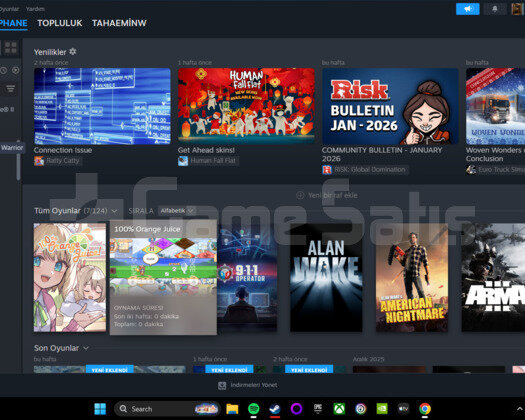Open the Woven Wonders Conclusion news title
This screenshot has width=525, height=420.
495,154
